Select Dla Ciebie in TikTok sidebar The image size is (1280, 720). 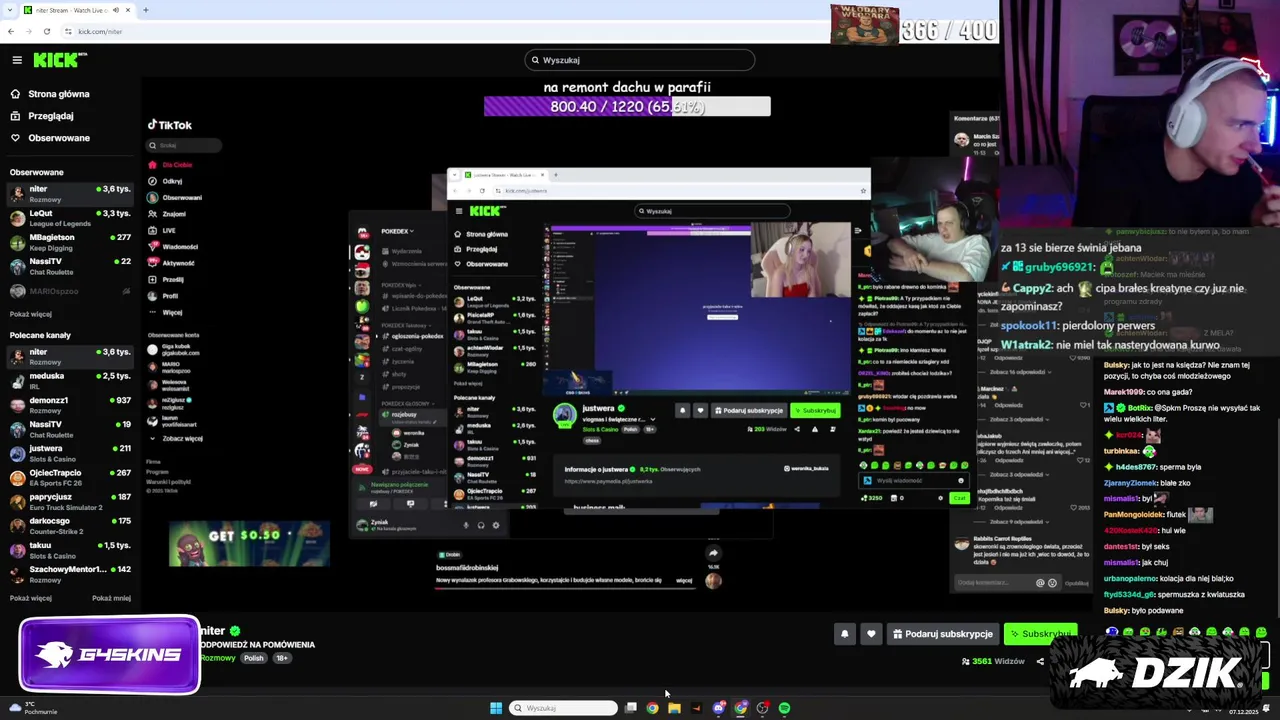pos(172,165)
